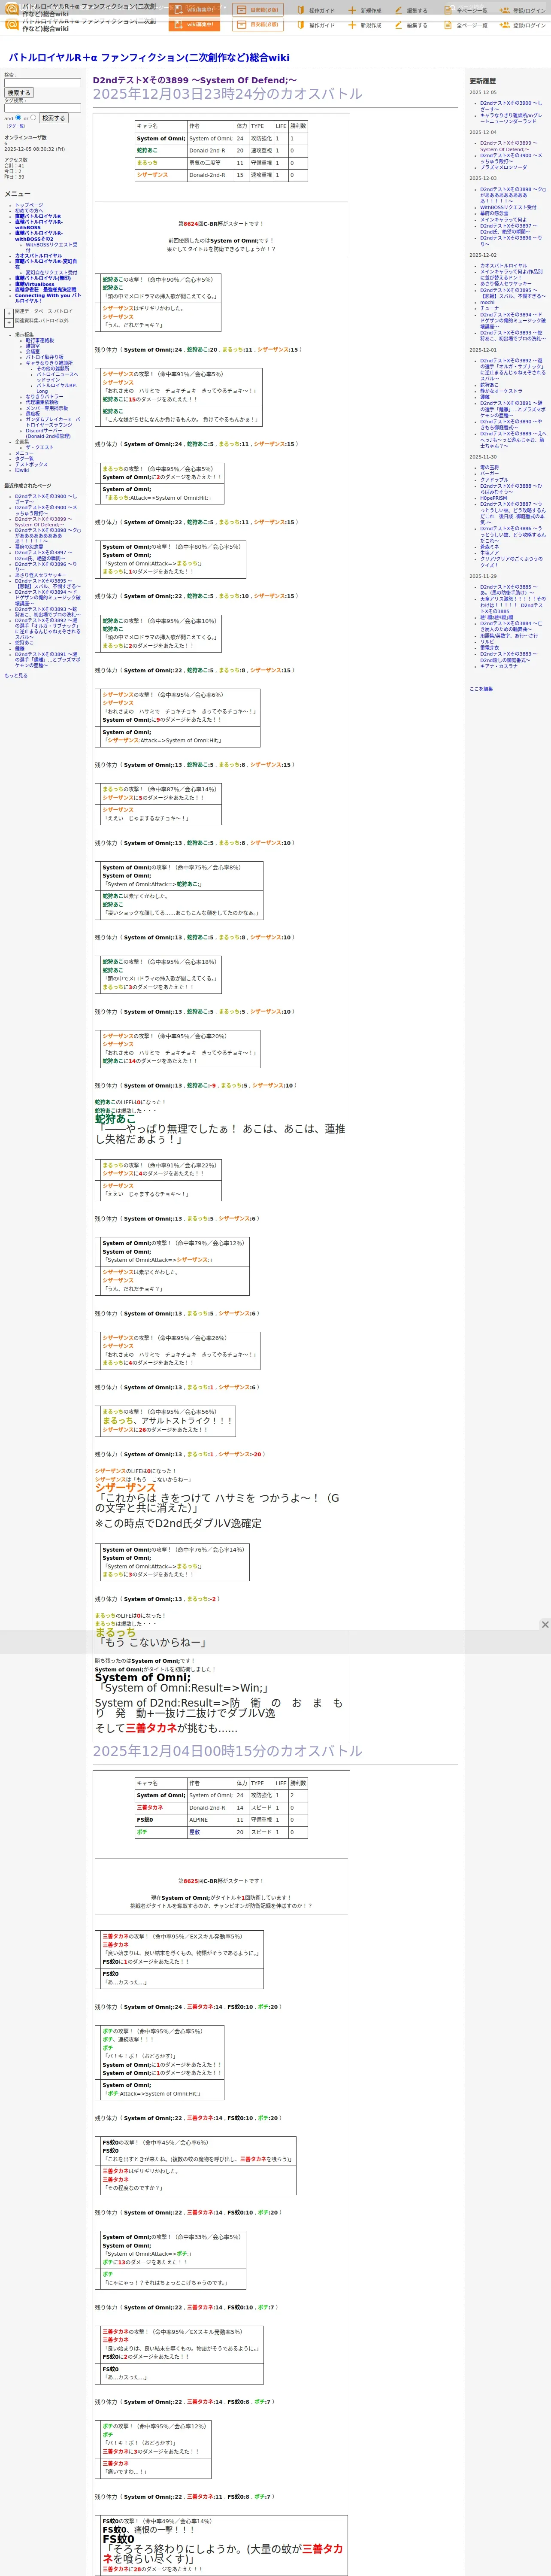Open 直轄@雀荘 最強雀鬼決定戦 link

coord(46,290)
